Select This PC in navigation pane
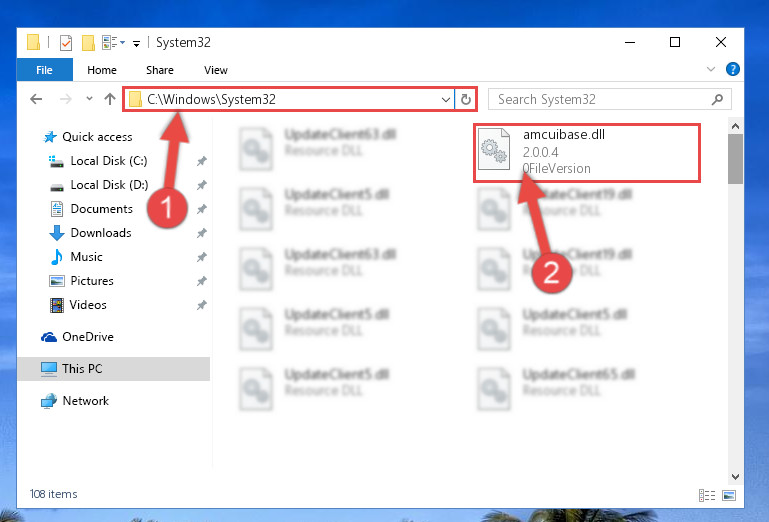The image size is (769, 522). tap(113, 369)
